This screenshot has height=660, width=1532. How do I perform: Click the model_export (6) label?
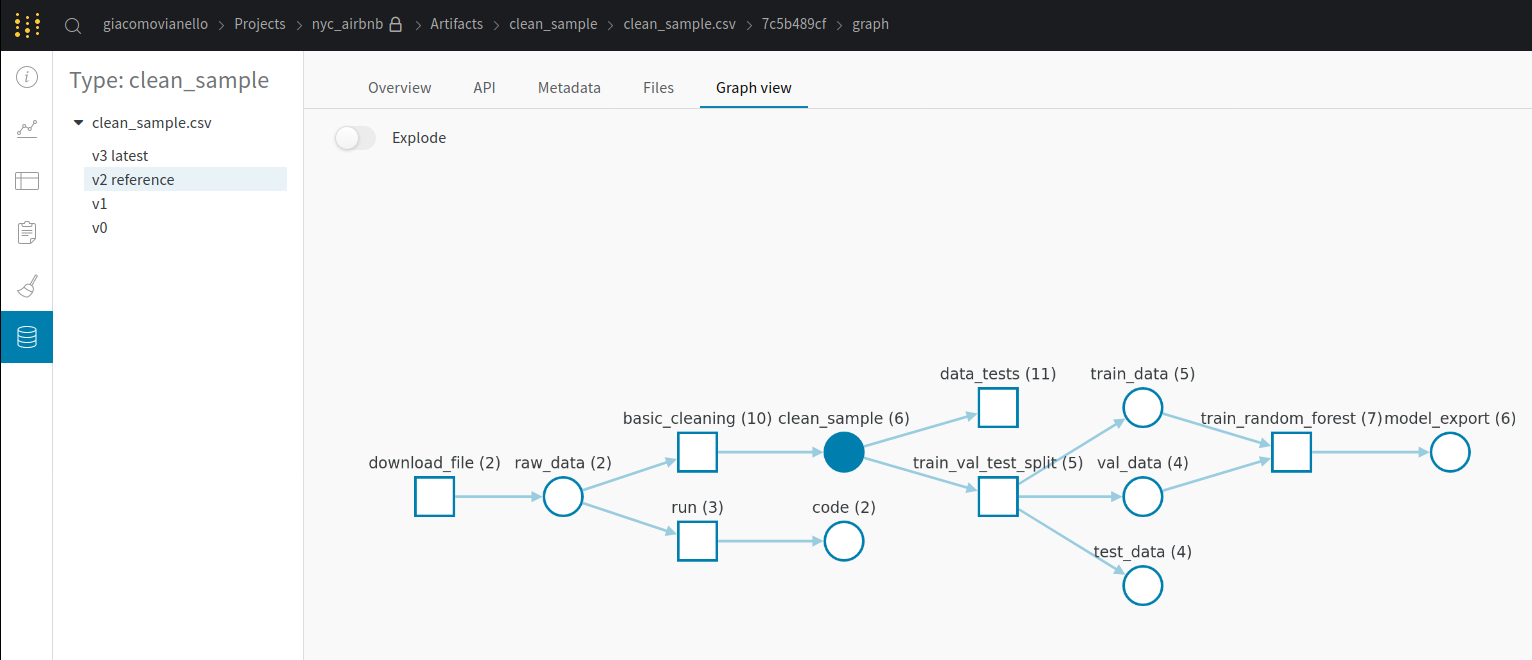pyautogui.click(x=1450, y=418)
